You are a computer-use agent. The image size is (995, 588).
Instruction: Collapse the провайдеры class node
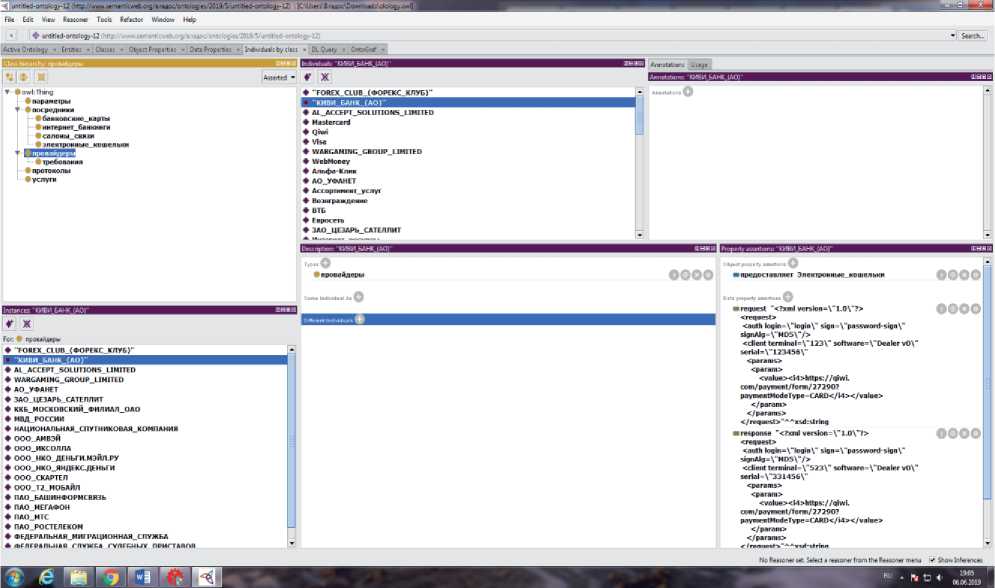[18, 153]
